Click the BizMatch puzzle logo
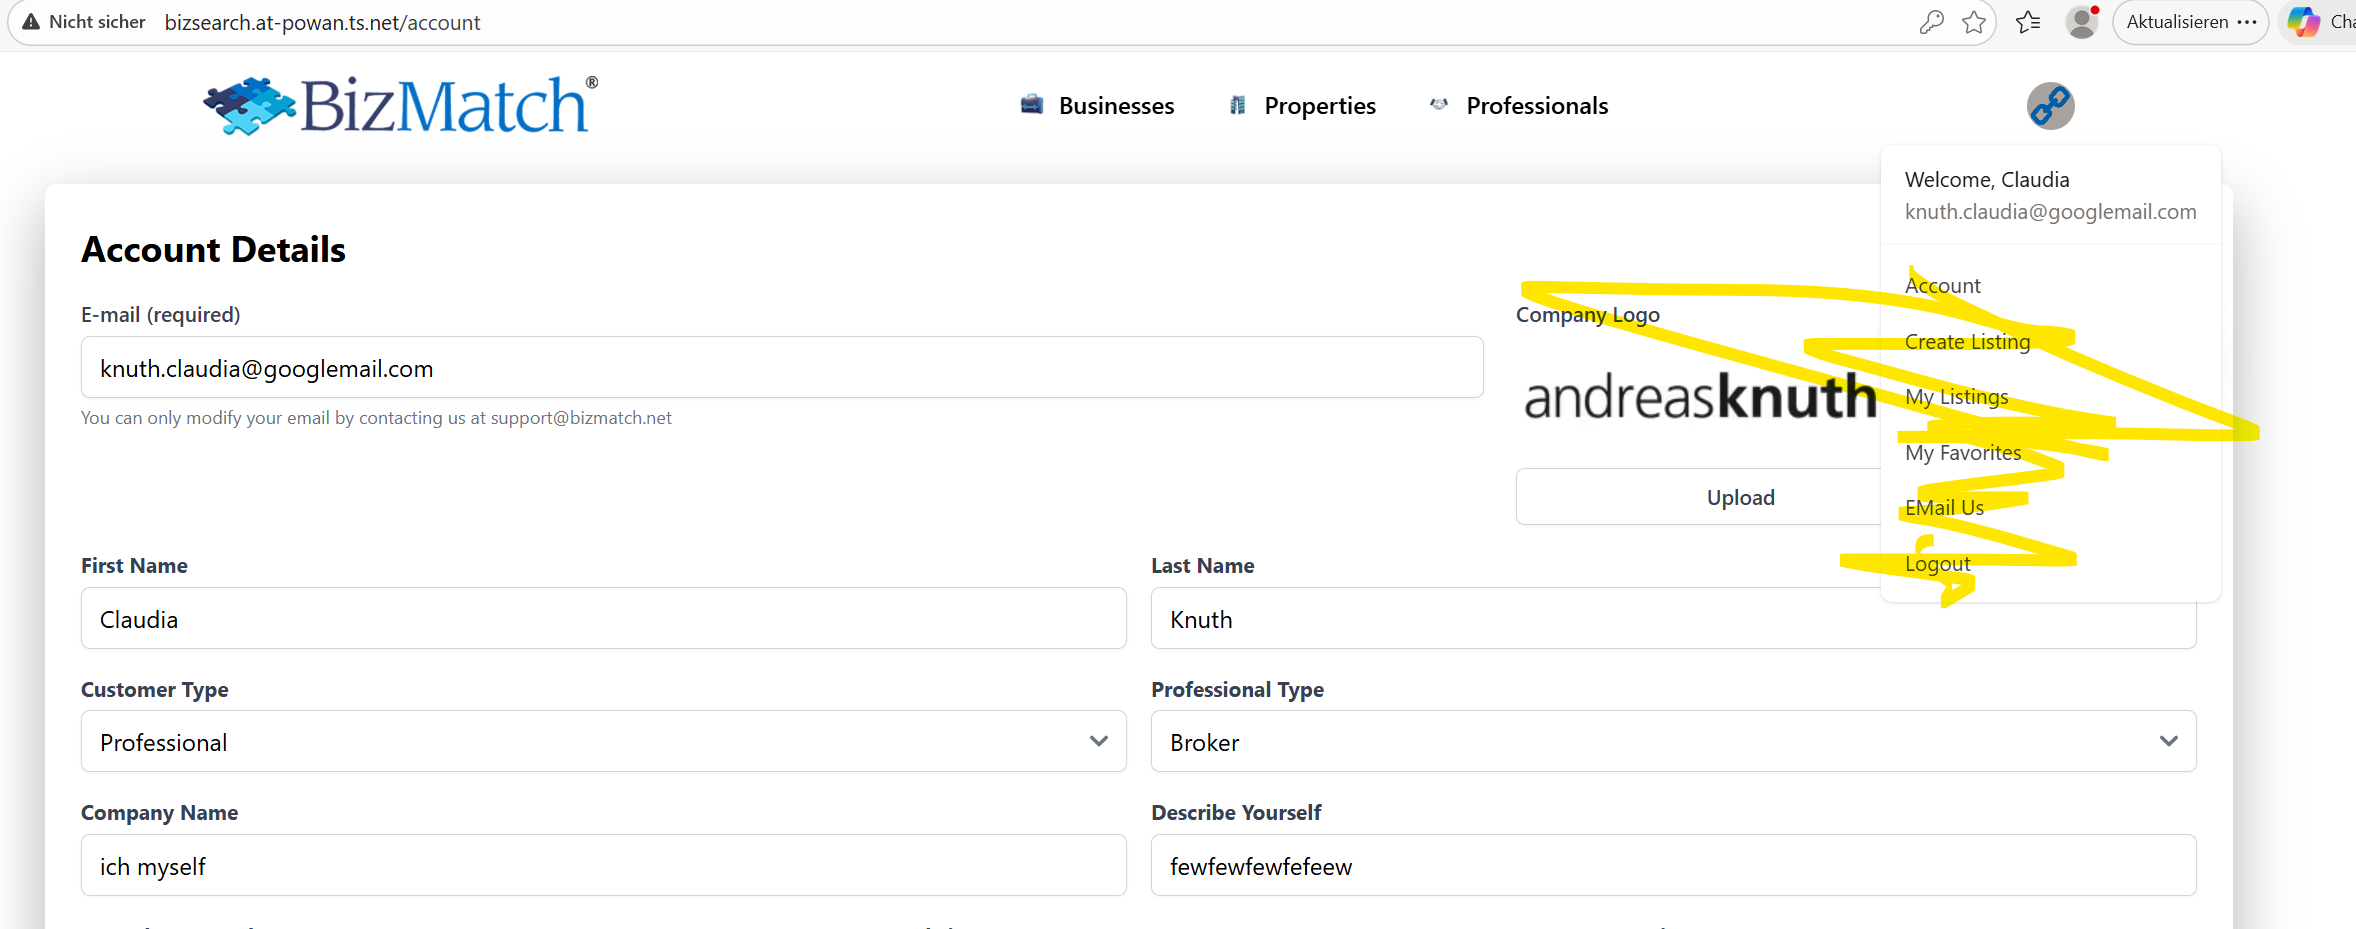2356x929 pixels. coord(400,106)
